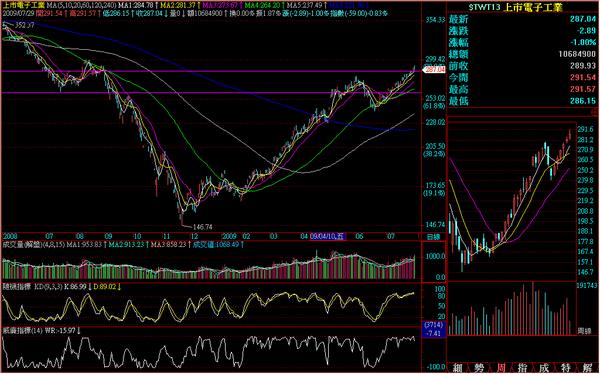Image resolution: width=600 pixels, height=374 pixels.
Task: Select the 09/04/10,五 date marker
Action: [328, 237]
